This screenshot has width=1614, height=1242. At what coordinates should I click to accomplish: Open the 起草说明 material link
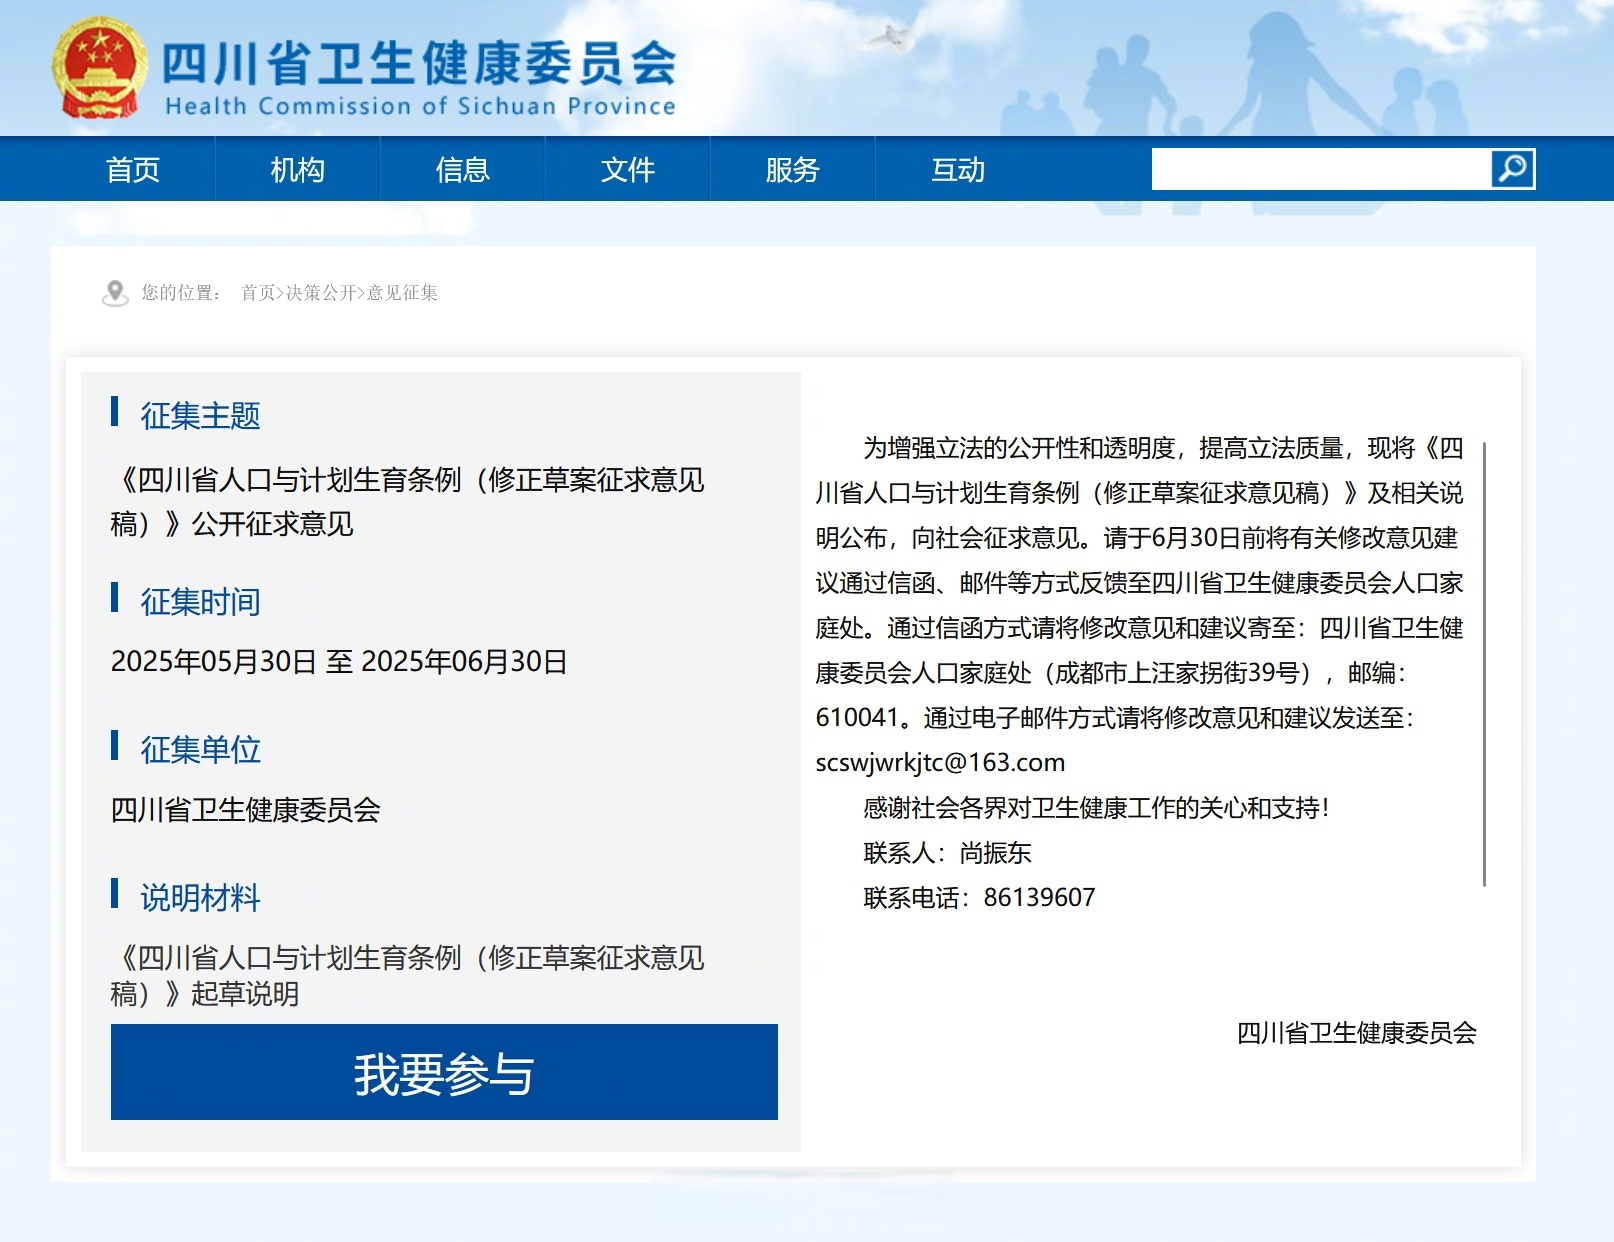click(407, 975)
